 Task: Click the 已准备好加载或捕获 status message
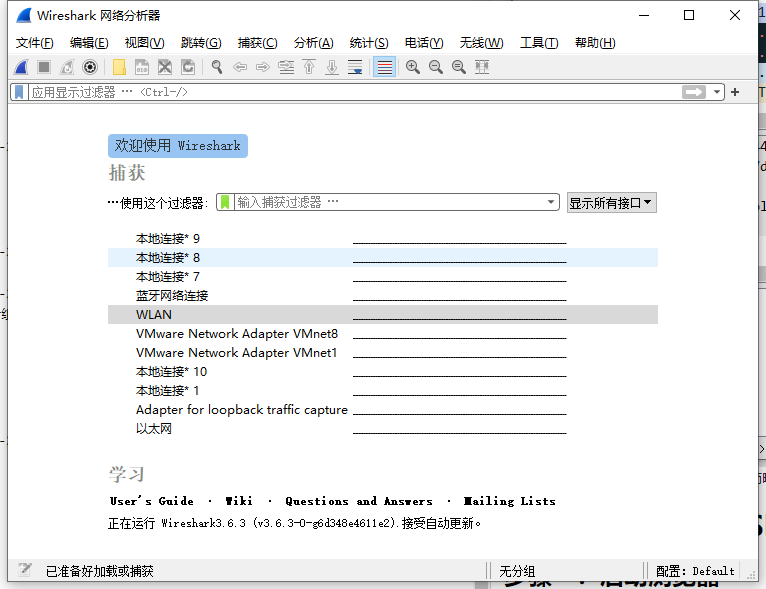click(x=100, y=571)
